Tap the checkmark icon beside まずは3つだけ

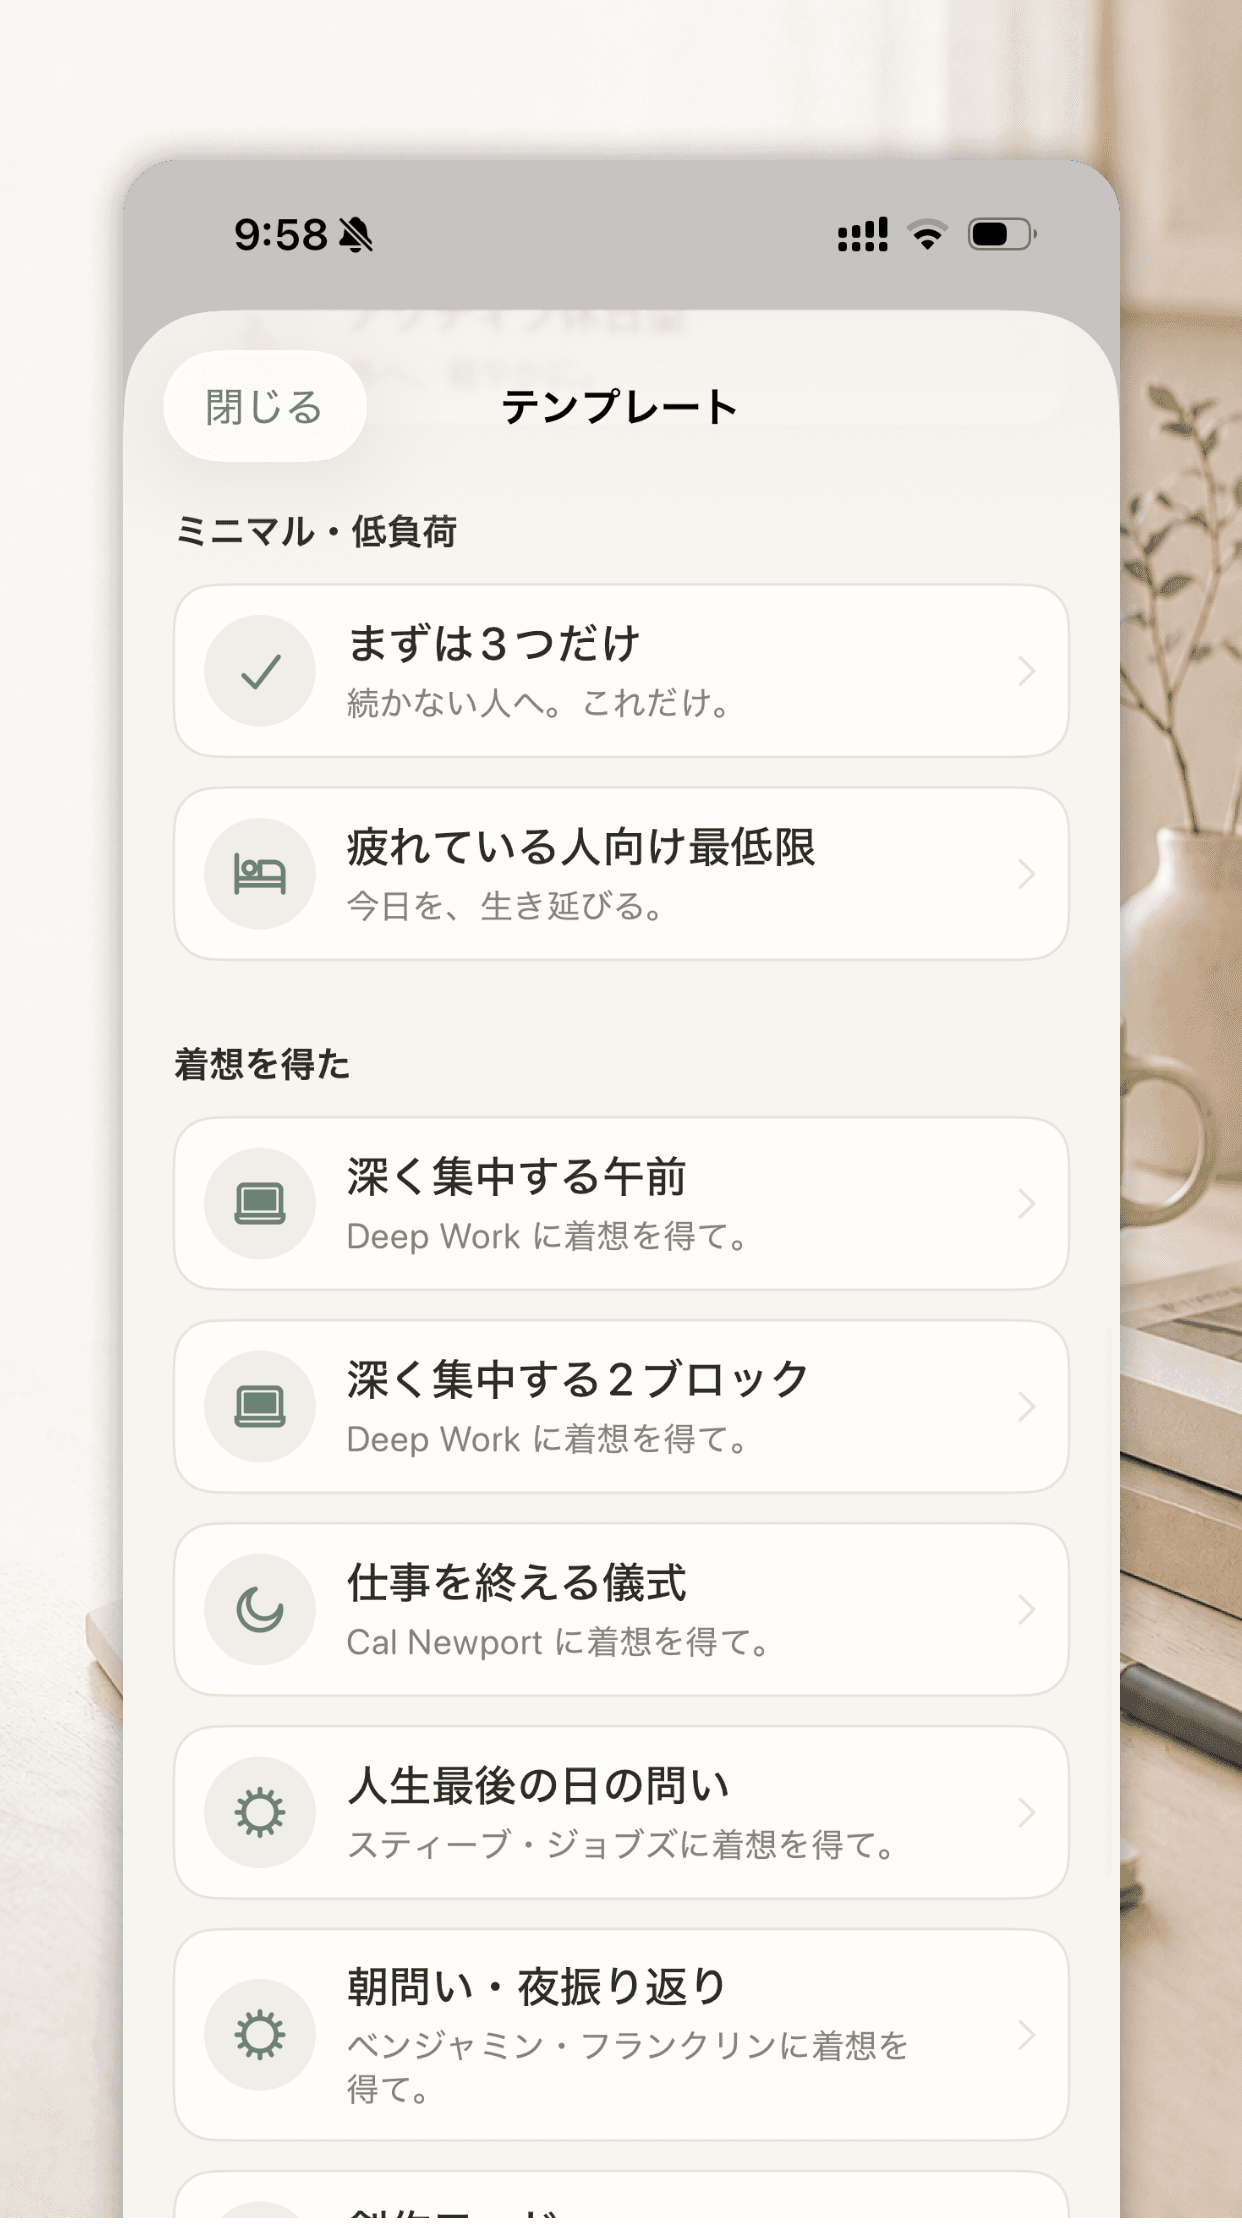(x=260, y=671)
